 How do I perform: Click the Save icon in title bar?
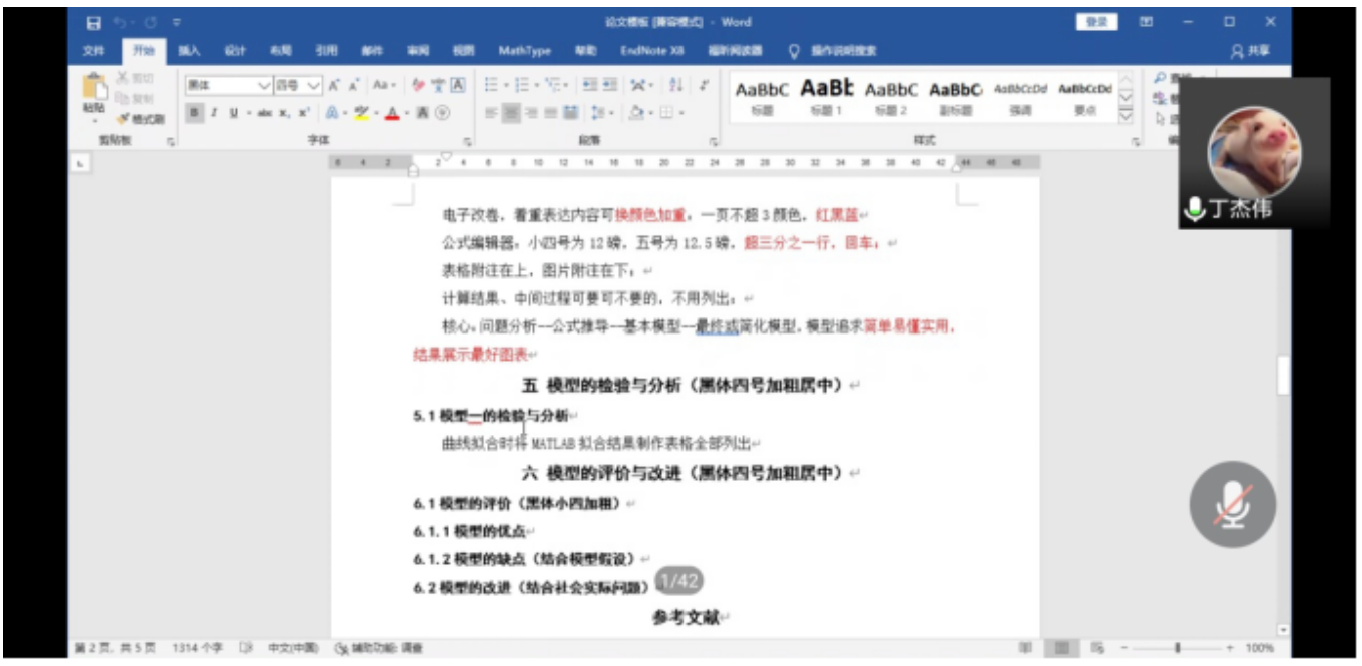click(93, 22)
